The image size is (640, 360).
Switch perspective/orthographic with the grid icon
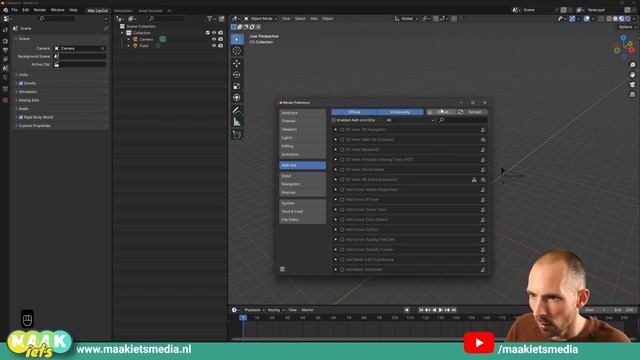tap(632, 94)
